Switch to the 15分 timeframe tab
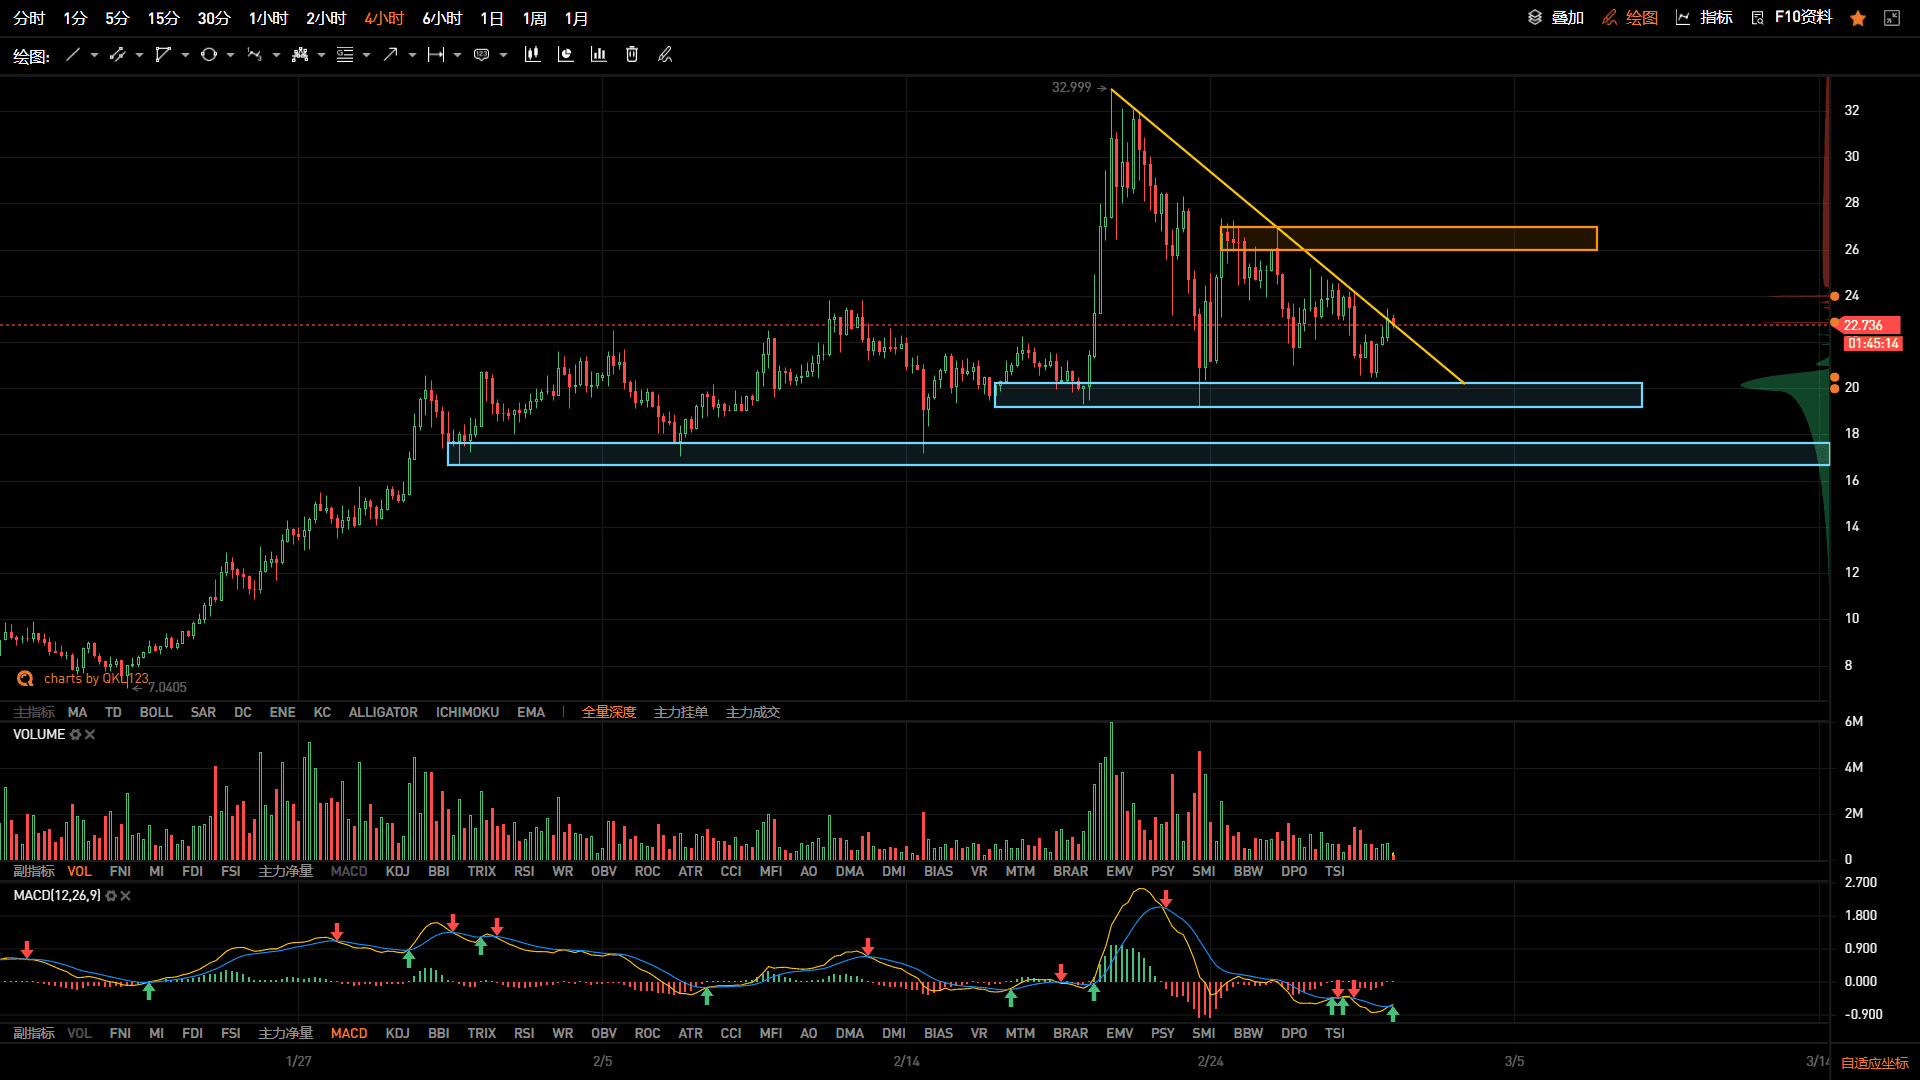The image size is (1920, 1080). pyautogui.click(x=163, y=18)
